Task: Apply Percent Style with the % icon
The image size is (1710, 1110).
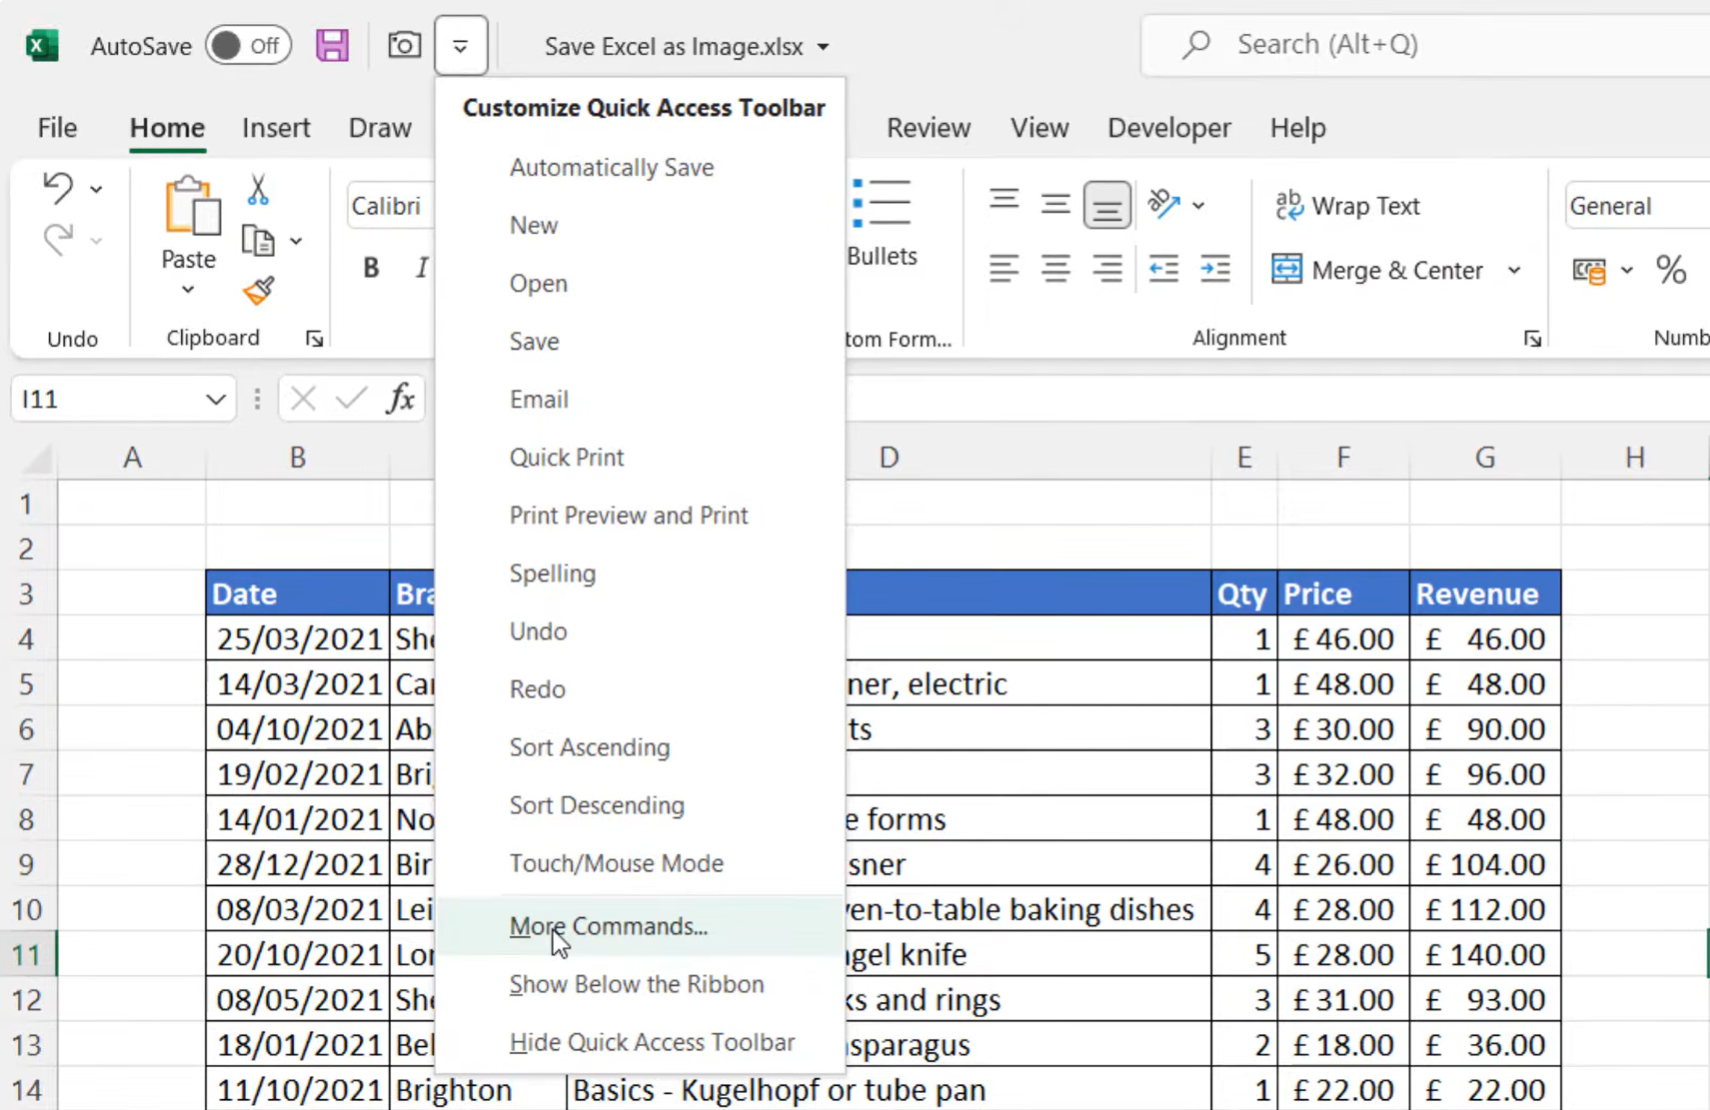Action: pyautogui.click(x=1671, y=269)
